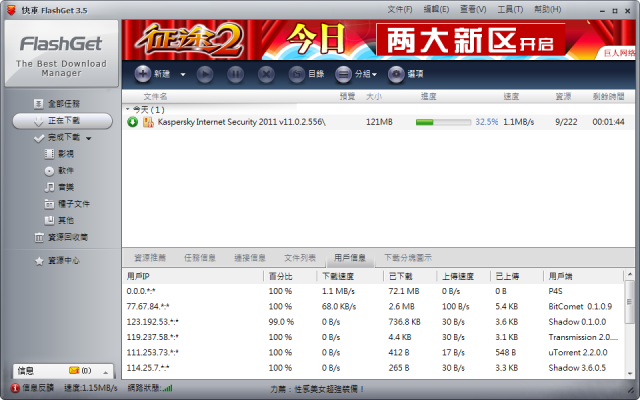Image resolution: width=640 pixels, height=400 pixels.
Task: Click peer list scrollbar up arrow
Action: click(x=630, y=274)
